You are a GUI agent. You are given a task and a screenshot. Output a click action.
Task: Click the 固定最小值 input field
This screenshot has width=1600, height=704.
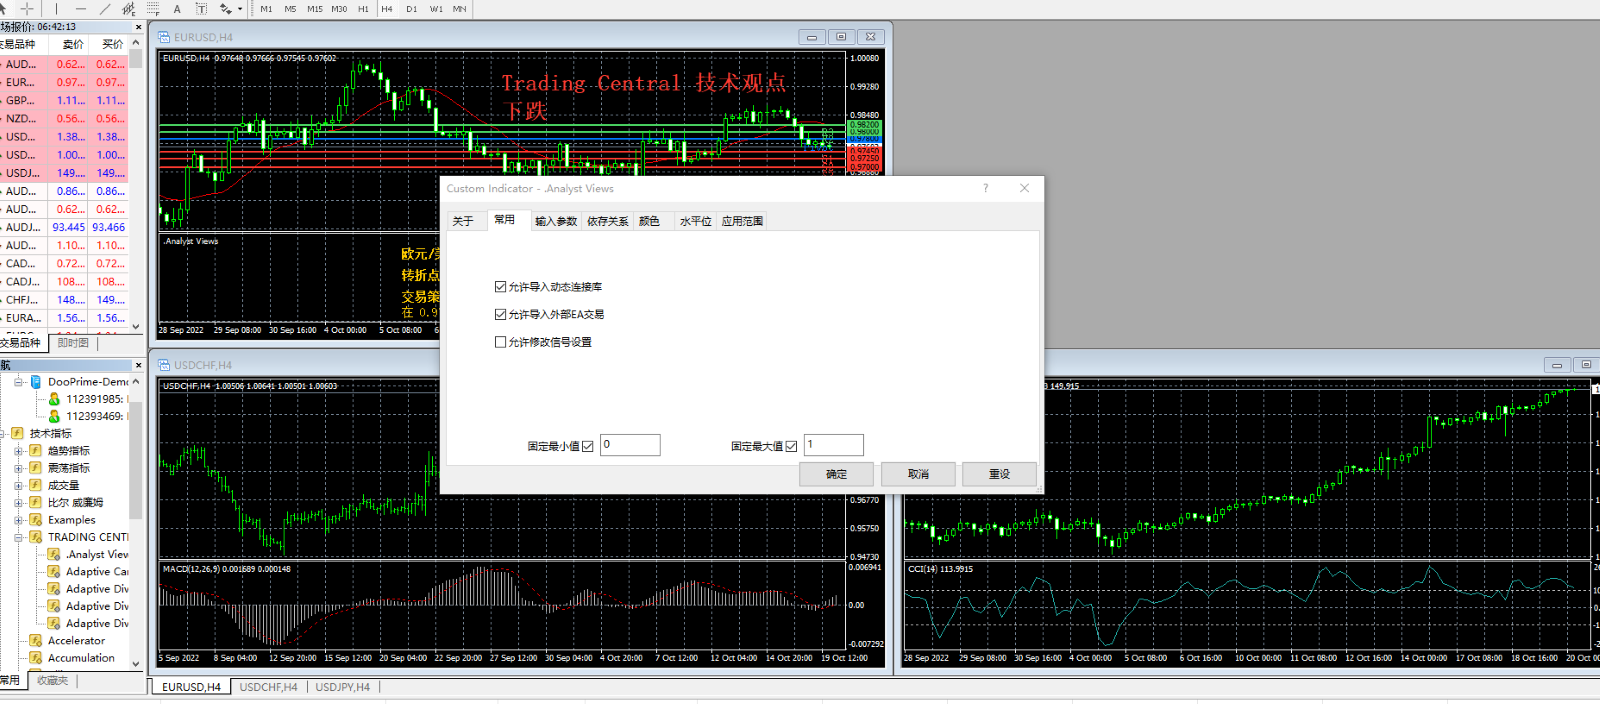point(630,445)
